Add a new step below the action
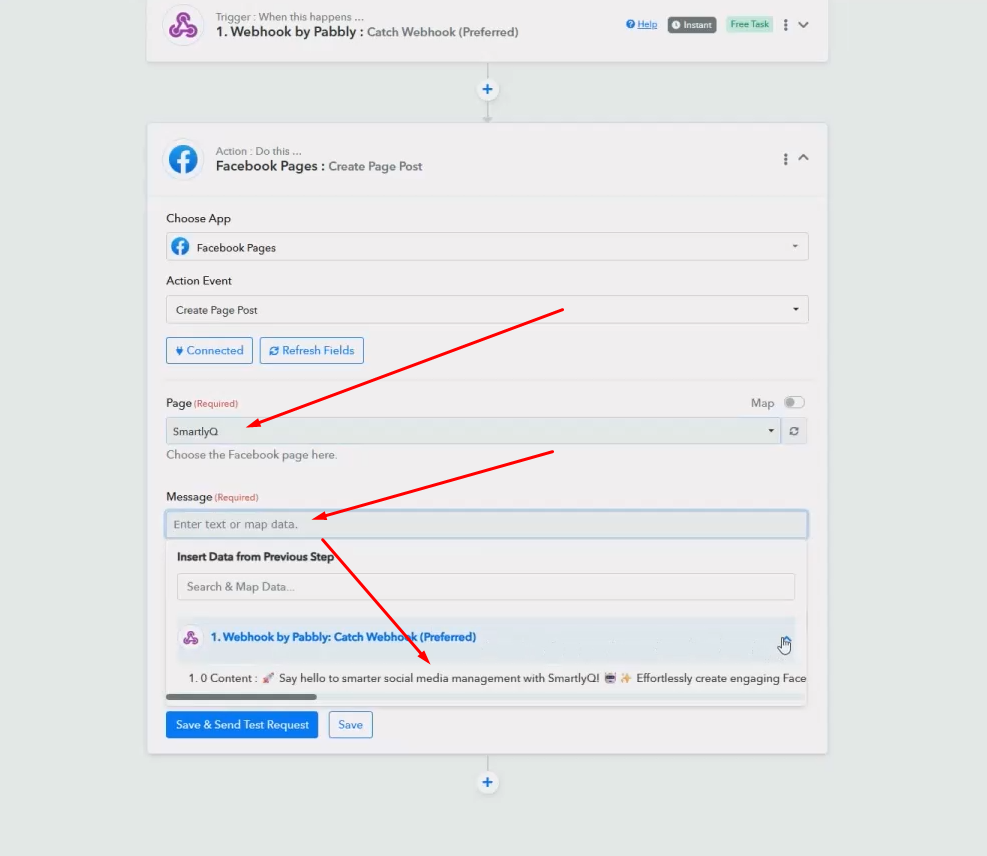987x856 pixels. (487, 782)
